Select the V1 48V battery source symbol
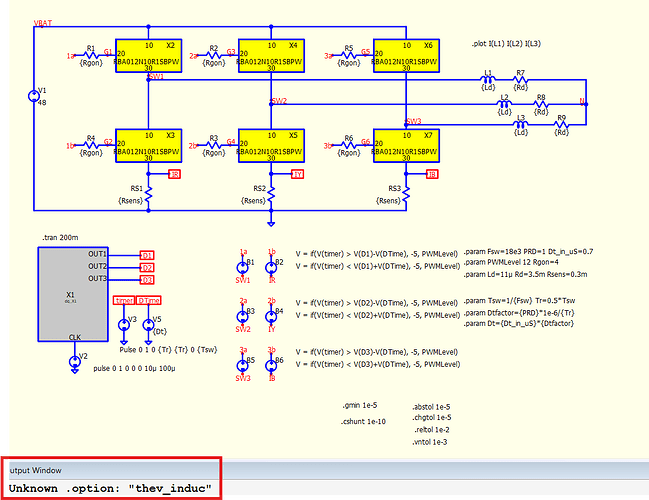The height and width of the screenshot is (500, 649). (34, 96)
